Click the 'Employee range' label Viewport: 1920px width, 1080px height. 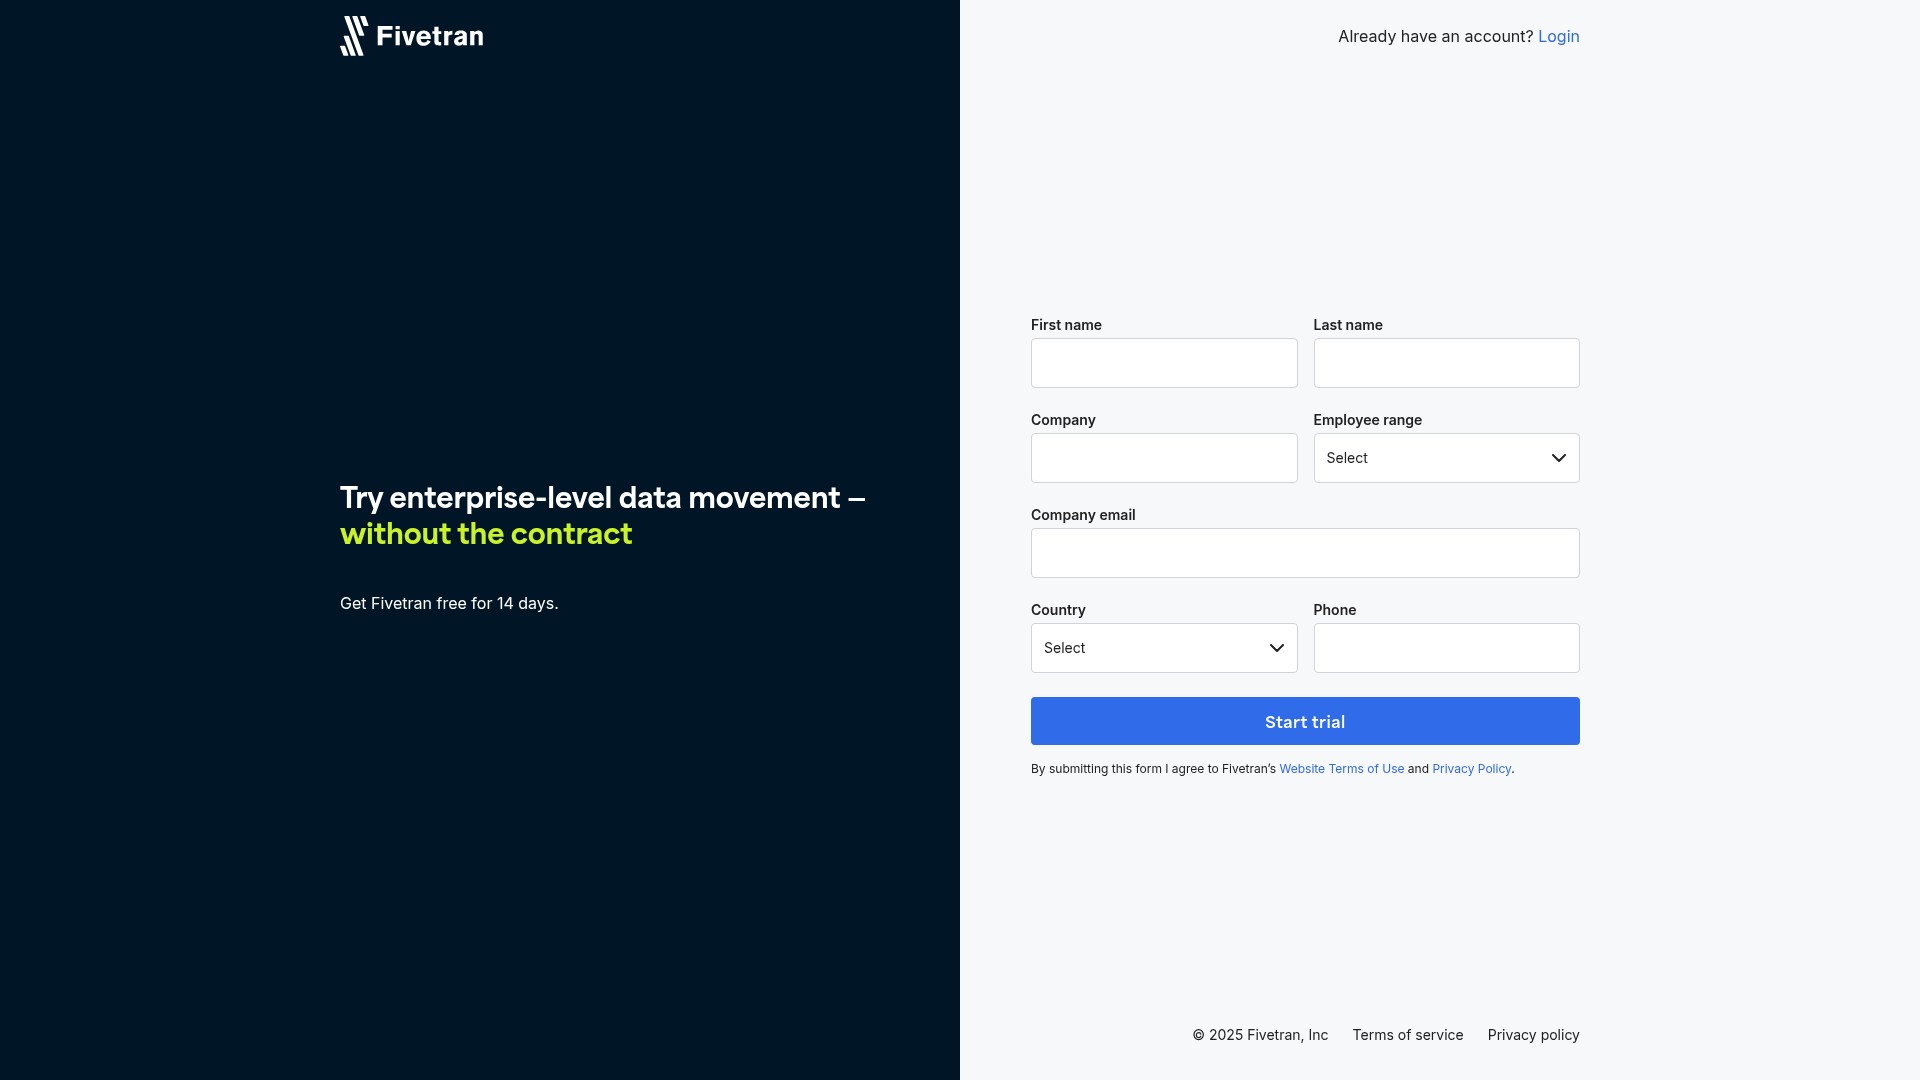click(x=1367, y=420)
